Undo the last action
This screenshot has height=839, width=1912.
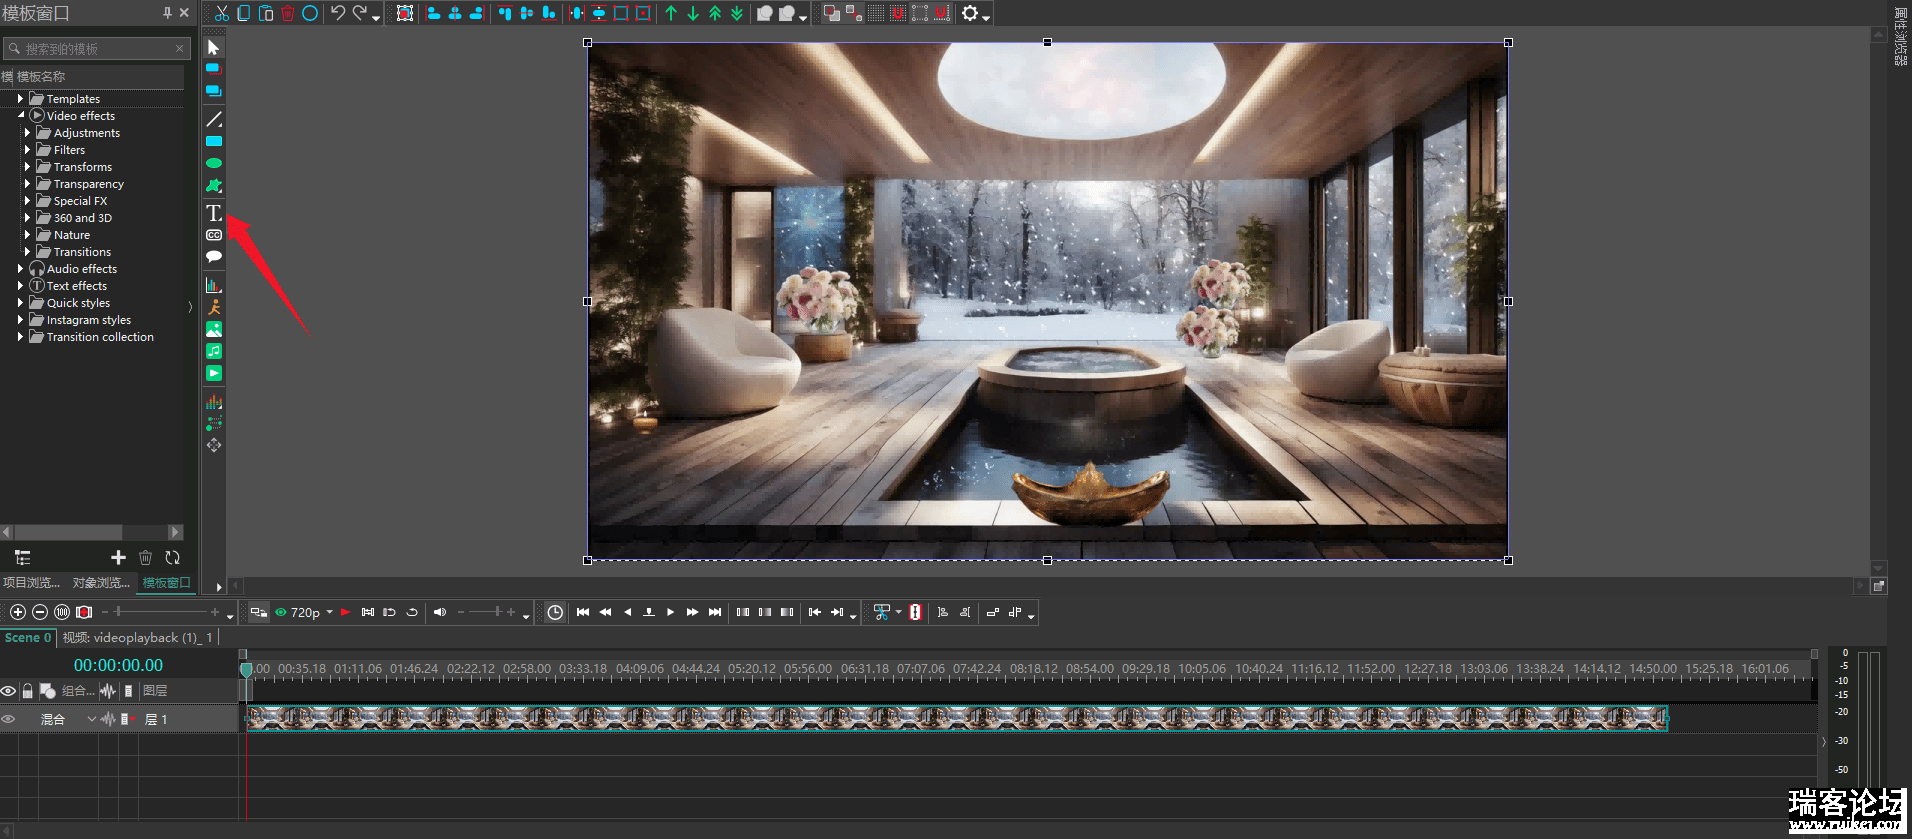pyautogui.click(x=338, y=13)
